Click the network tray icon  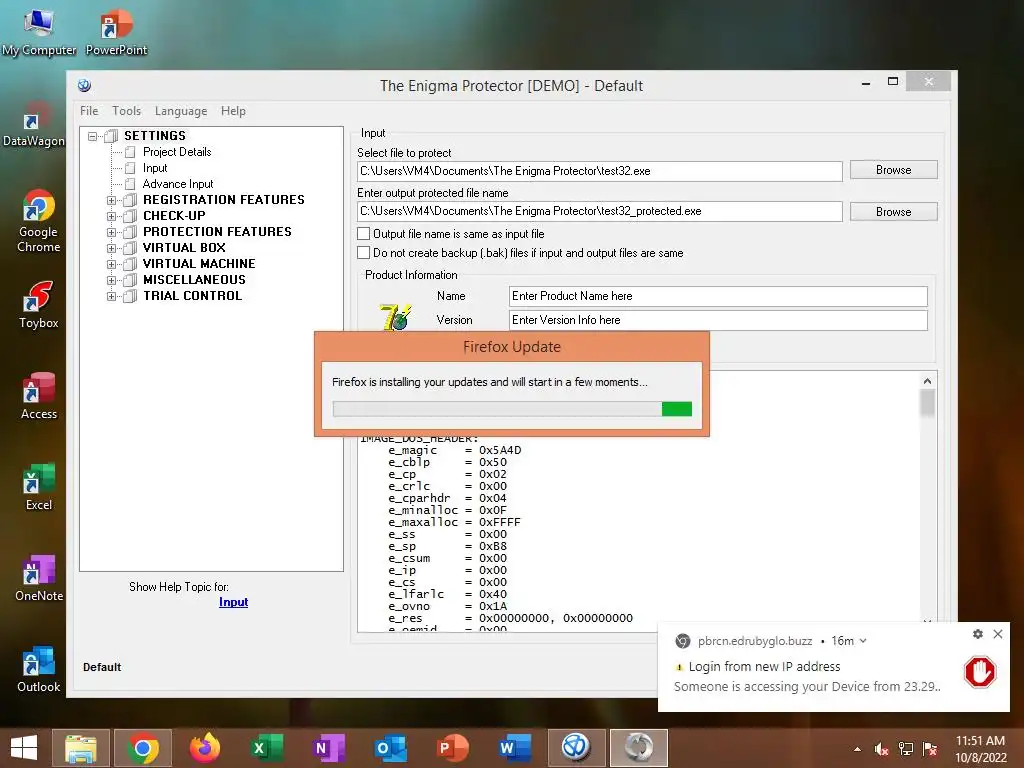pyautogui.click(x=906, y=749)
